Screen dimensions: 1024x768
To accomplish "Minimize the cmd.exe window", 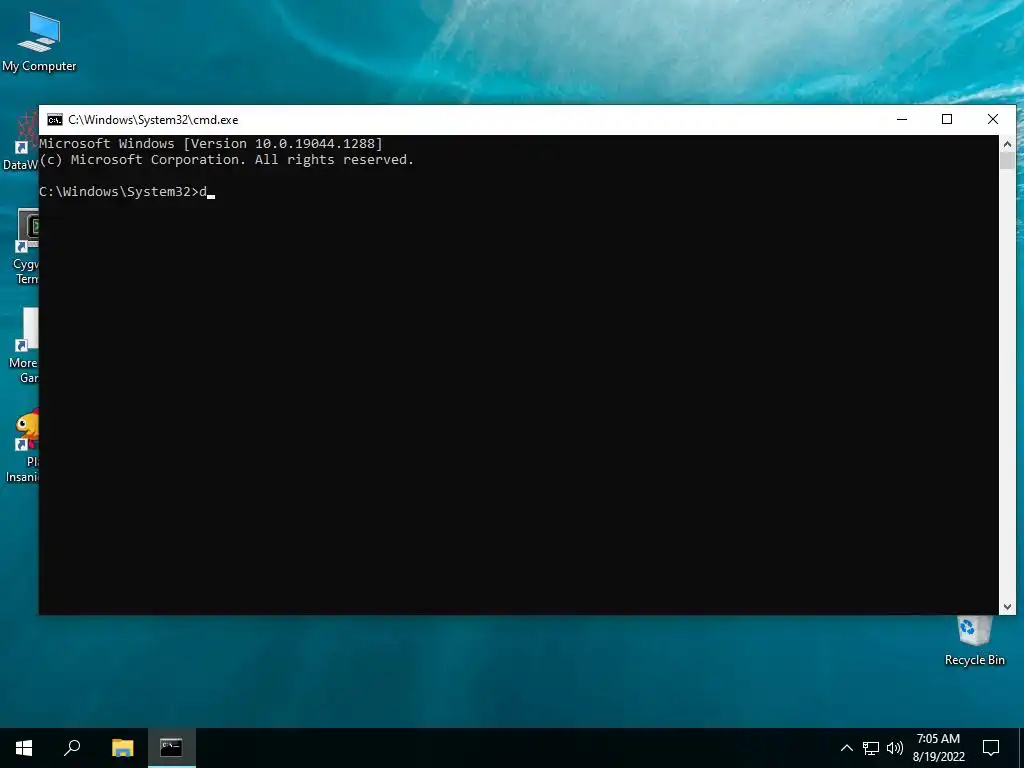I will (902, 120).
